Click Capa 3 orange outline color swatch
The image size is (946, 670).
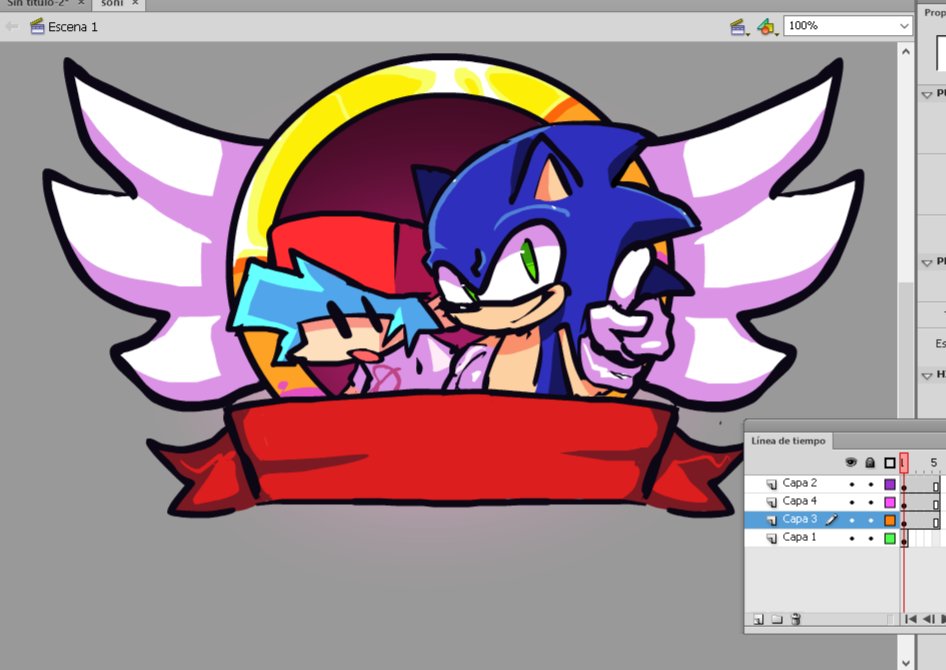[890, 520]
